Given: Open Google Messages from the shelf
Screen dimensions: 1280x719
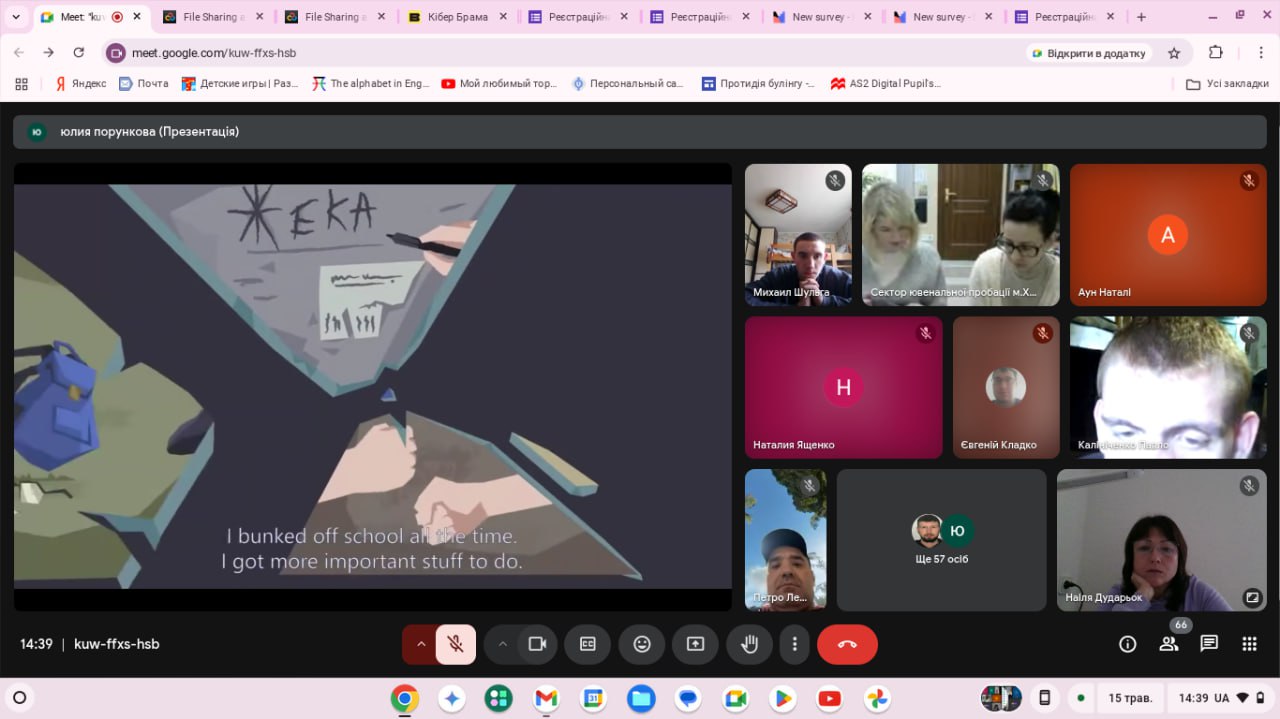Looking at the screenshot, I should click(x=688, y=698).
